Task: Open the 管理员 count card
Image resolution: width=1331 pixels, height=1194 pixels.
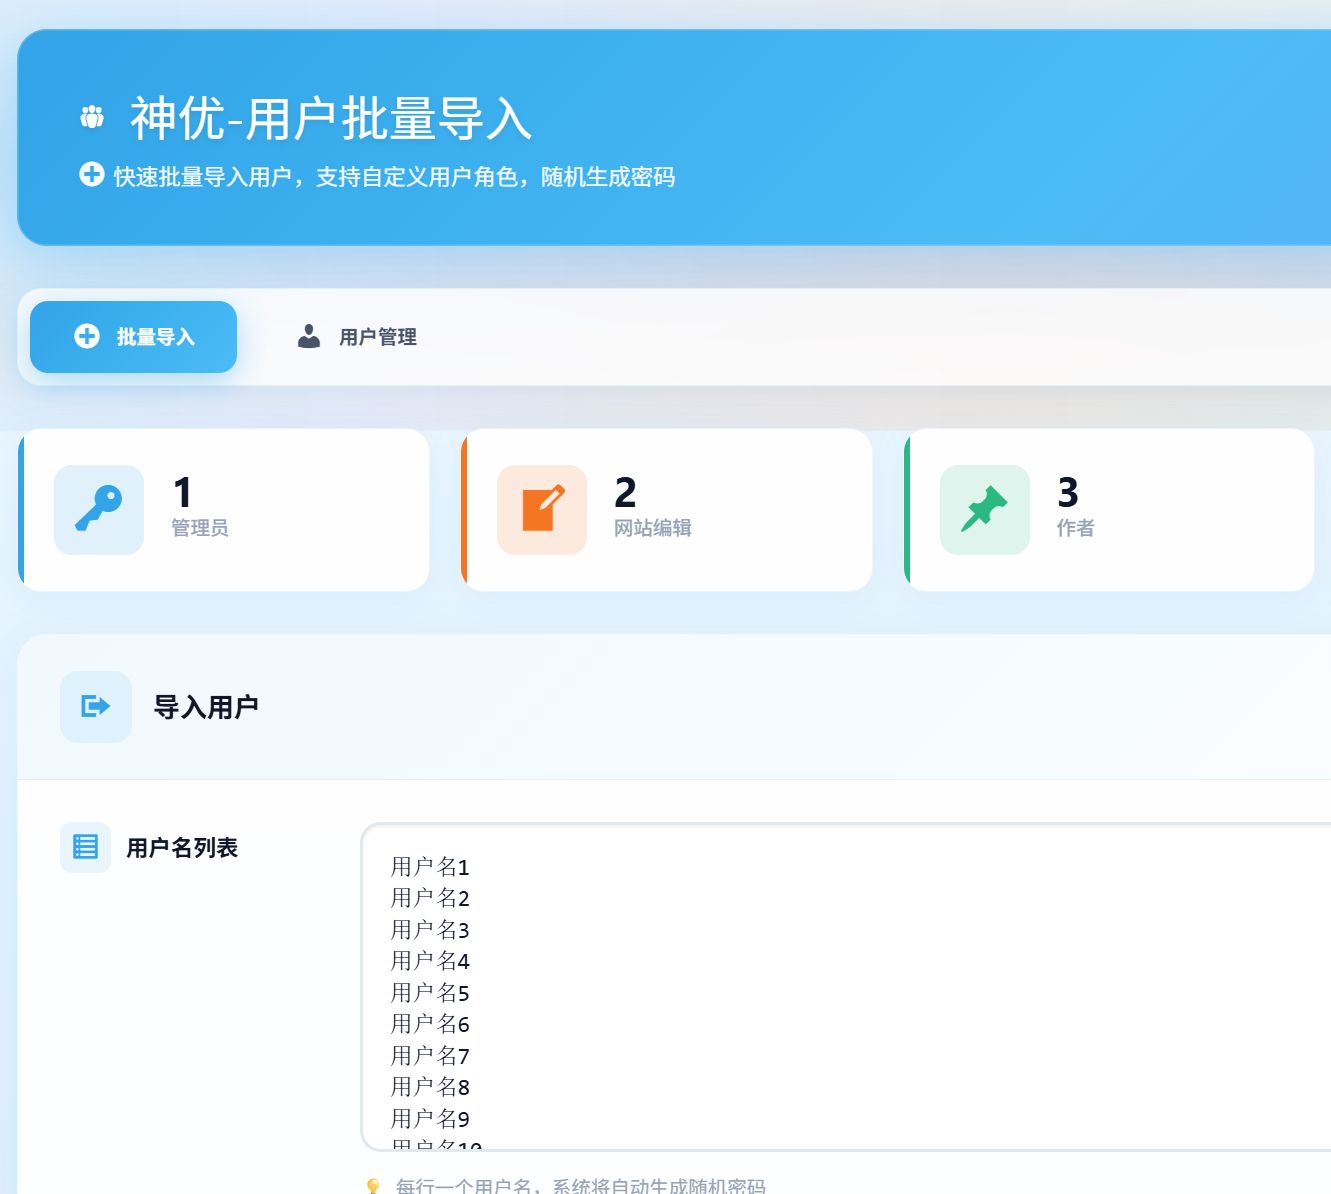Action: (224, 510)
